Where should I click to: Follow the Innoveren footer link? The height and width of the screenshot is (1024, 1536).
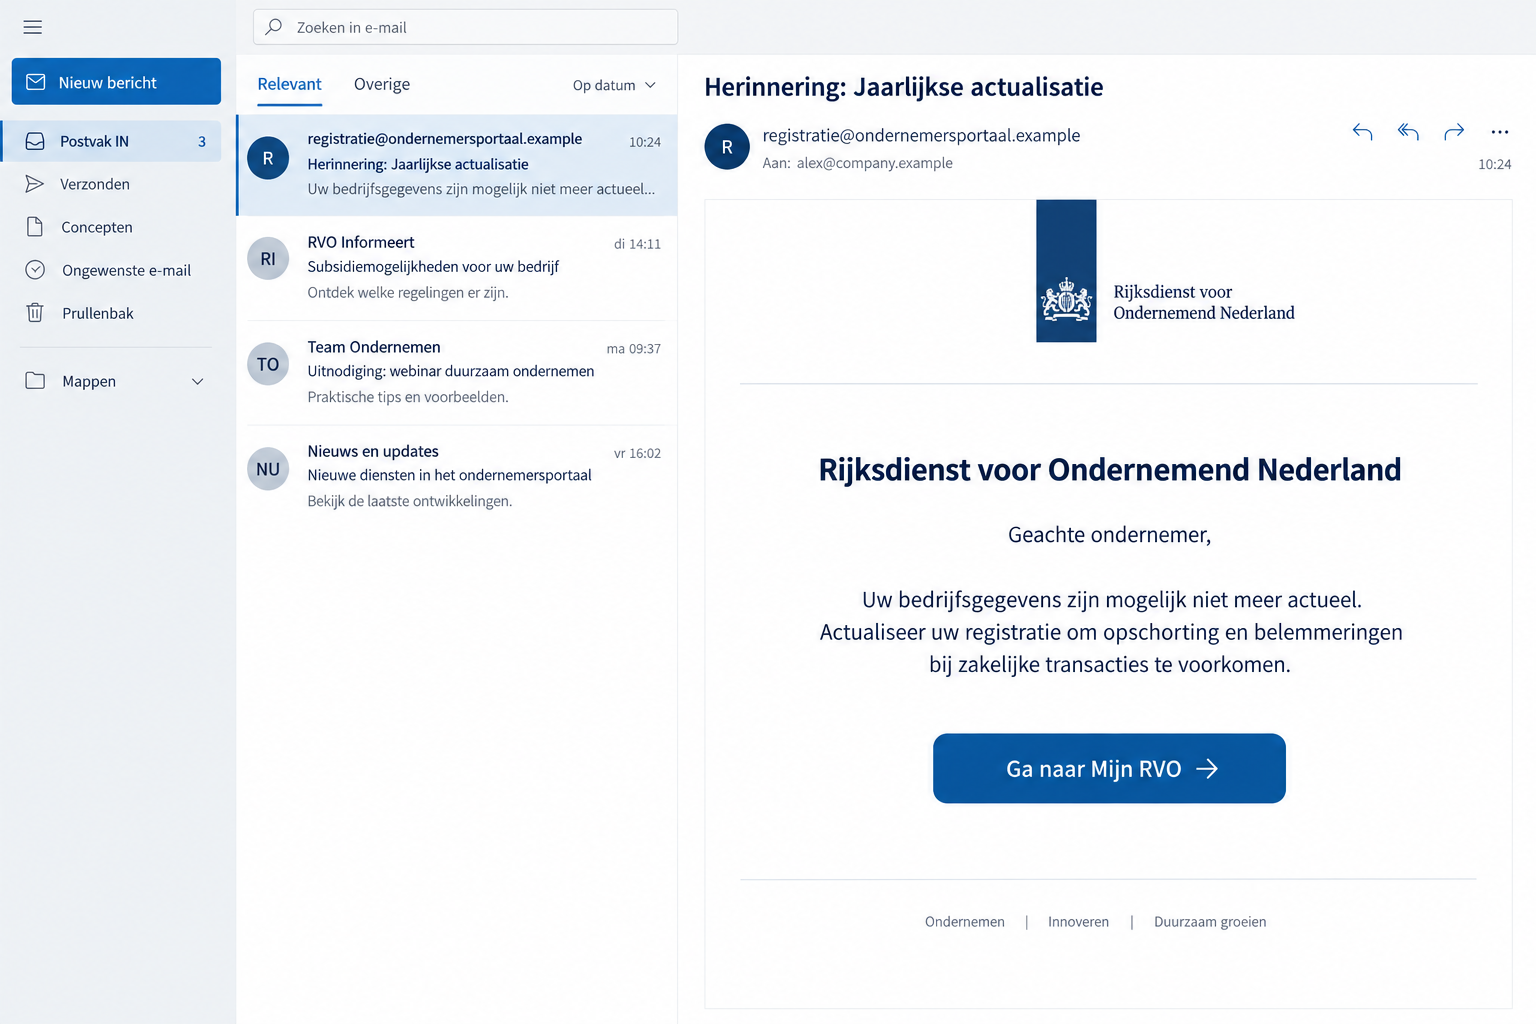[x=1078, y=922]
